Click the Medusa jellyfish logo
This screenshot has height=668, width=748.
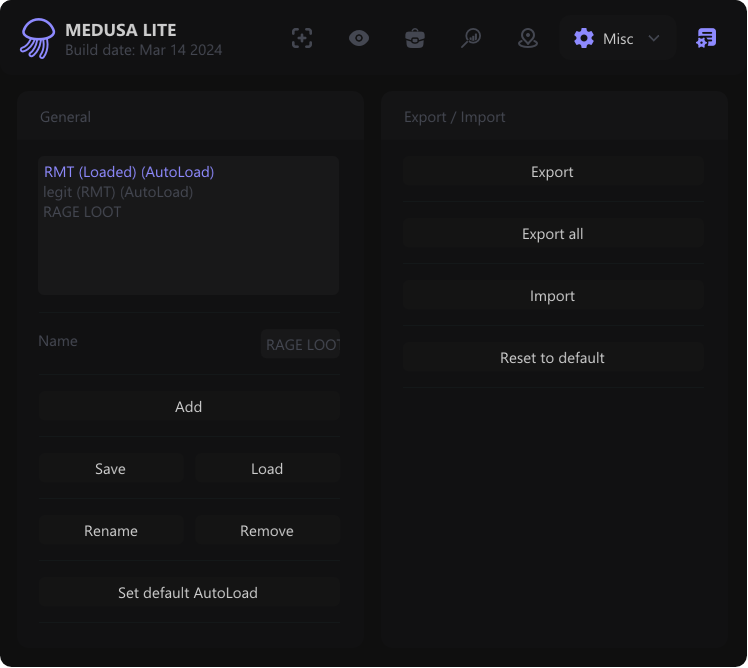coord(38,38)
